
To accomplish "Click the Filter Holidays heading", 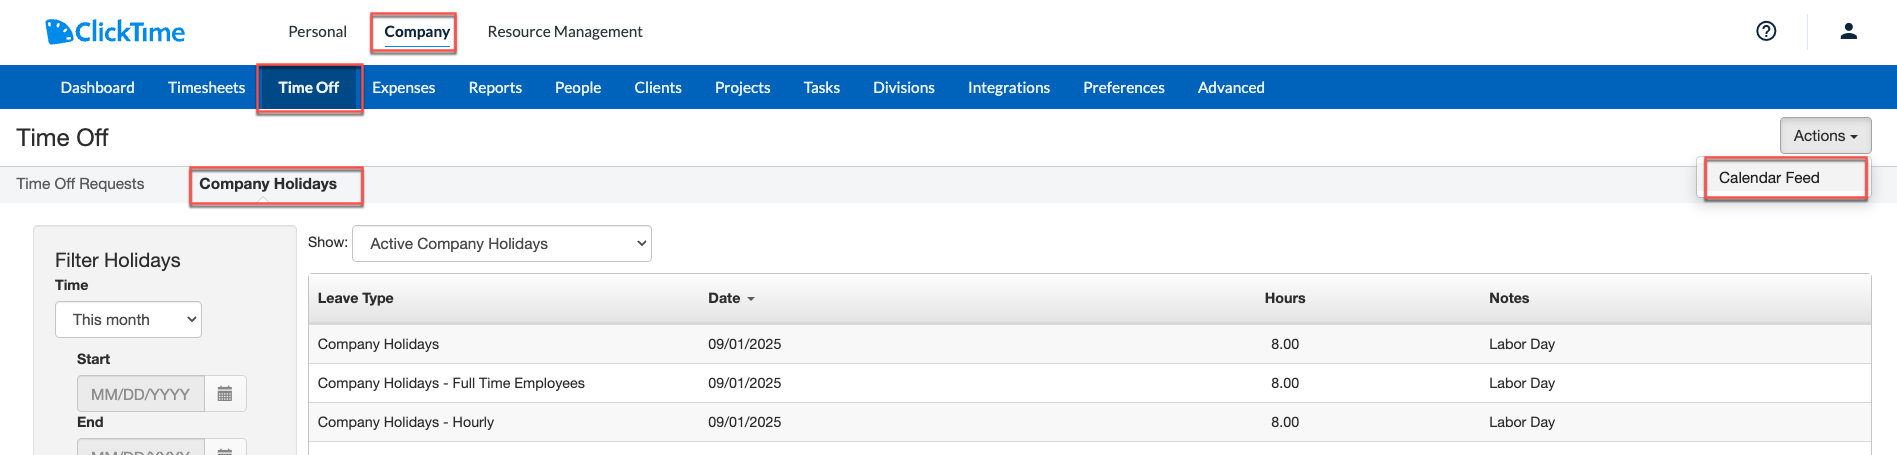I will click(118, 260).
